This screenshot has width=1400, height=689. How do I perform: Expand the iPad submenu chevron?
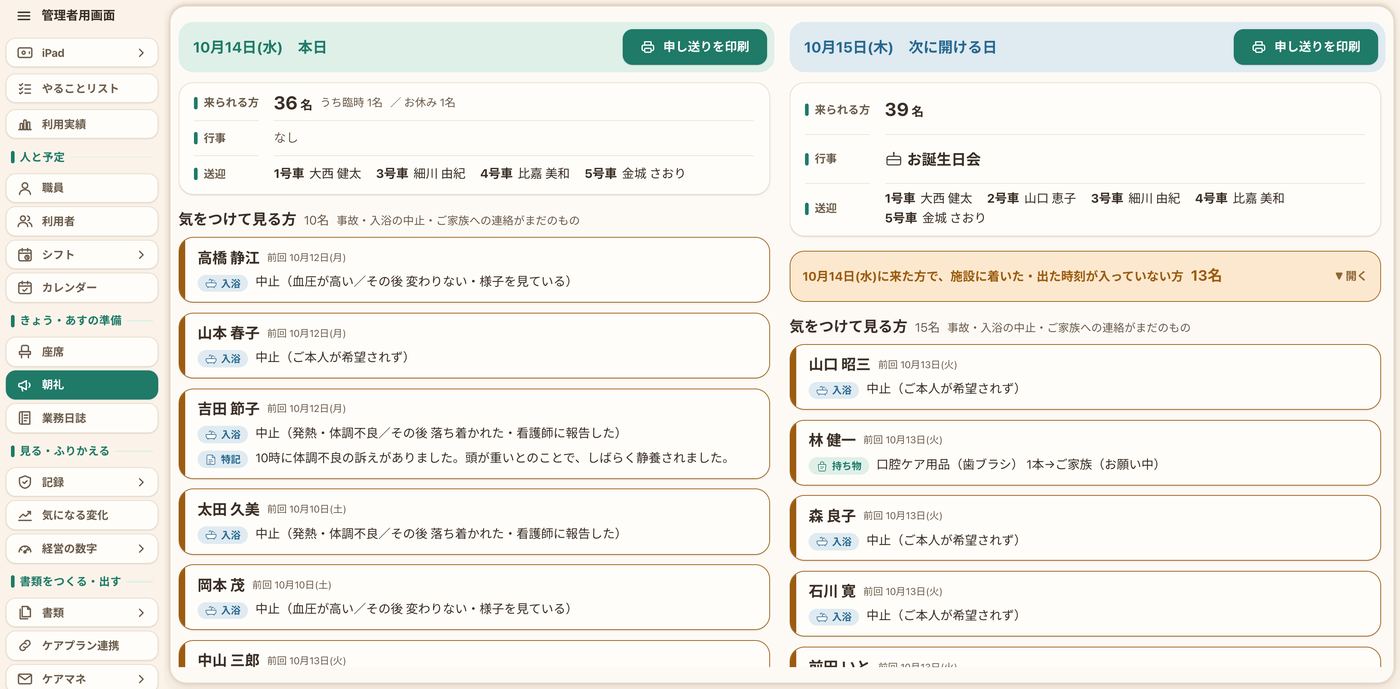[141, 53]
